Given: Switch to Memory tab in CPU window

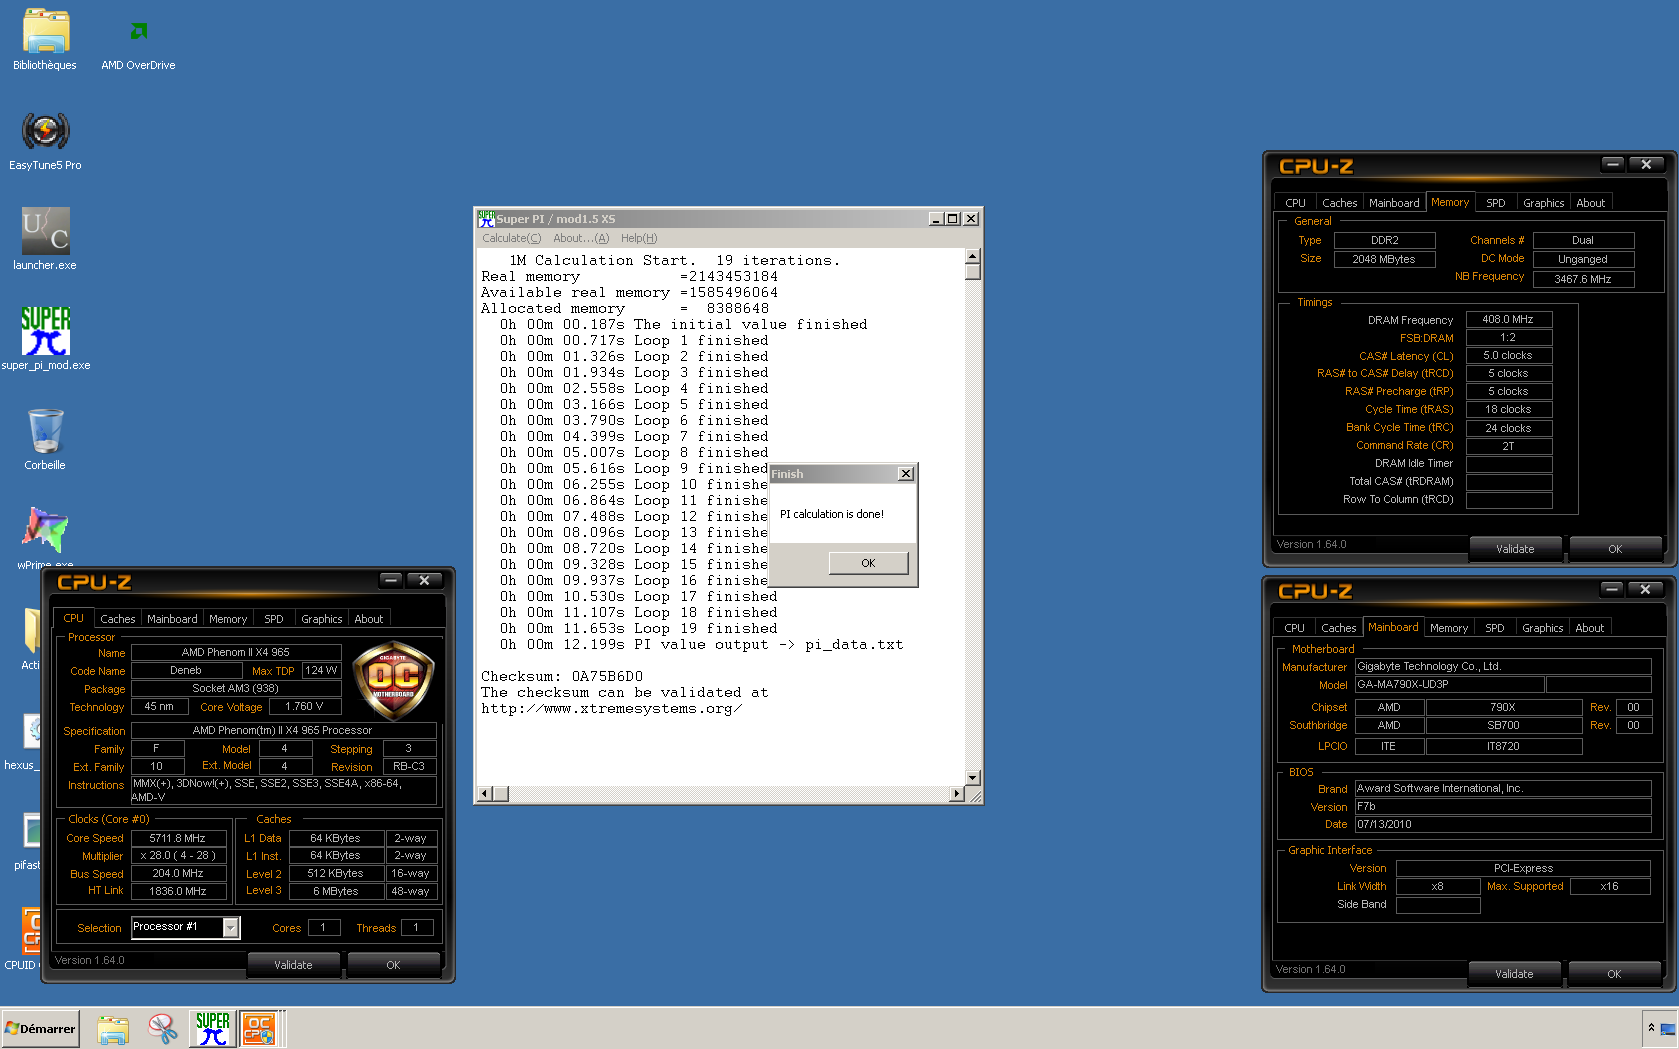Looking at the screenshot, I should point(228,619).
